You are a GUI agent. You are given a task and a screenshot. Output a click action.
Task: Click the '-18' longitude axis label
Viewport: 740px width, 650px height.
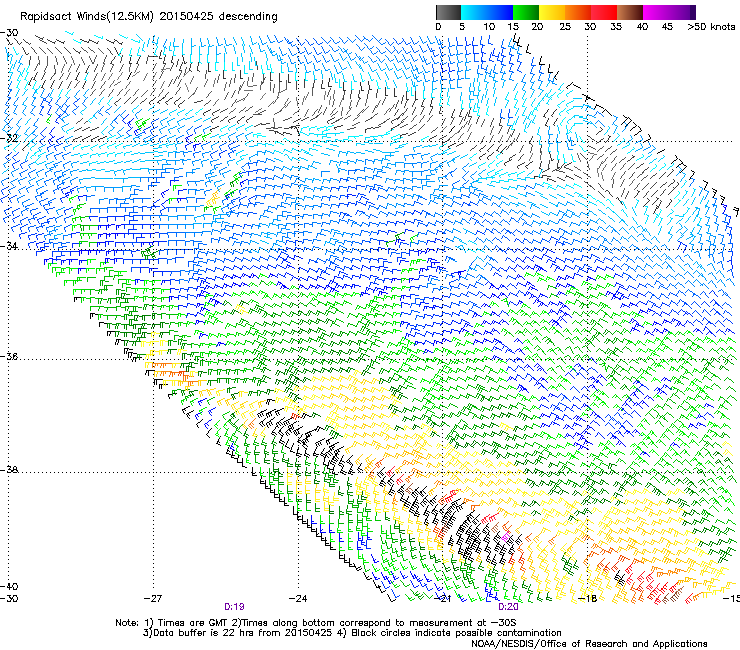[588, 599]
